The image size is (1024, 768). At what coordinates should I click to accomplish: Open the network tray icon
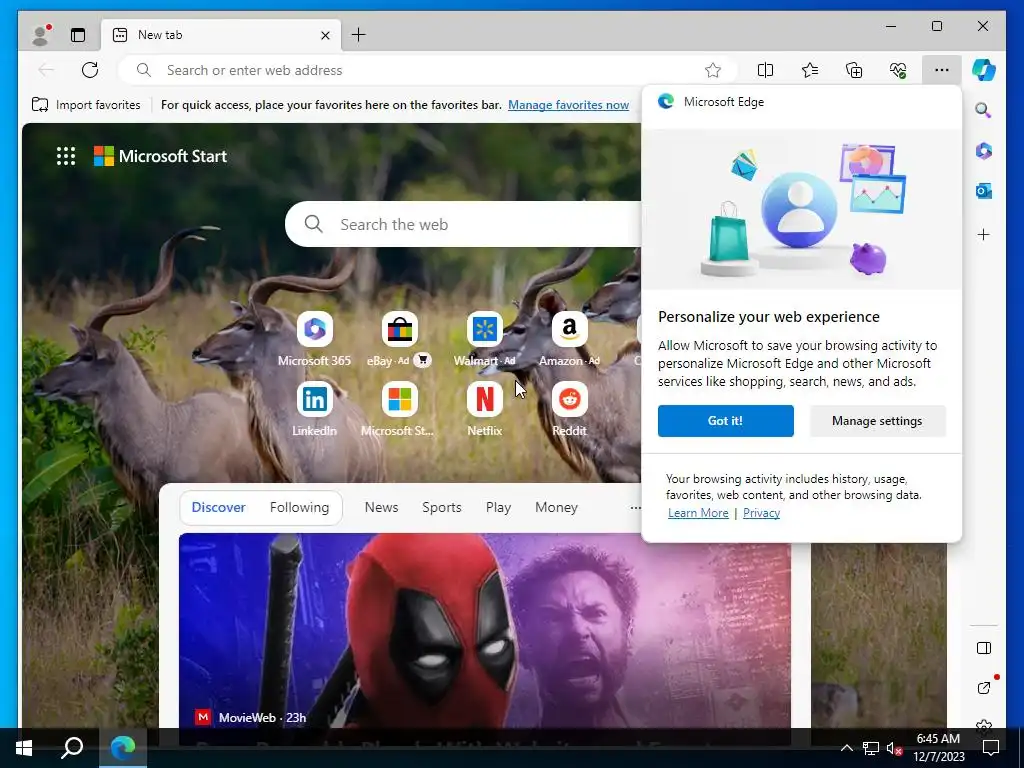[871, 748]
